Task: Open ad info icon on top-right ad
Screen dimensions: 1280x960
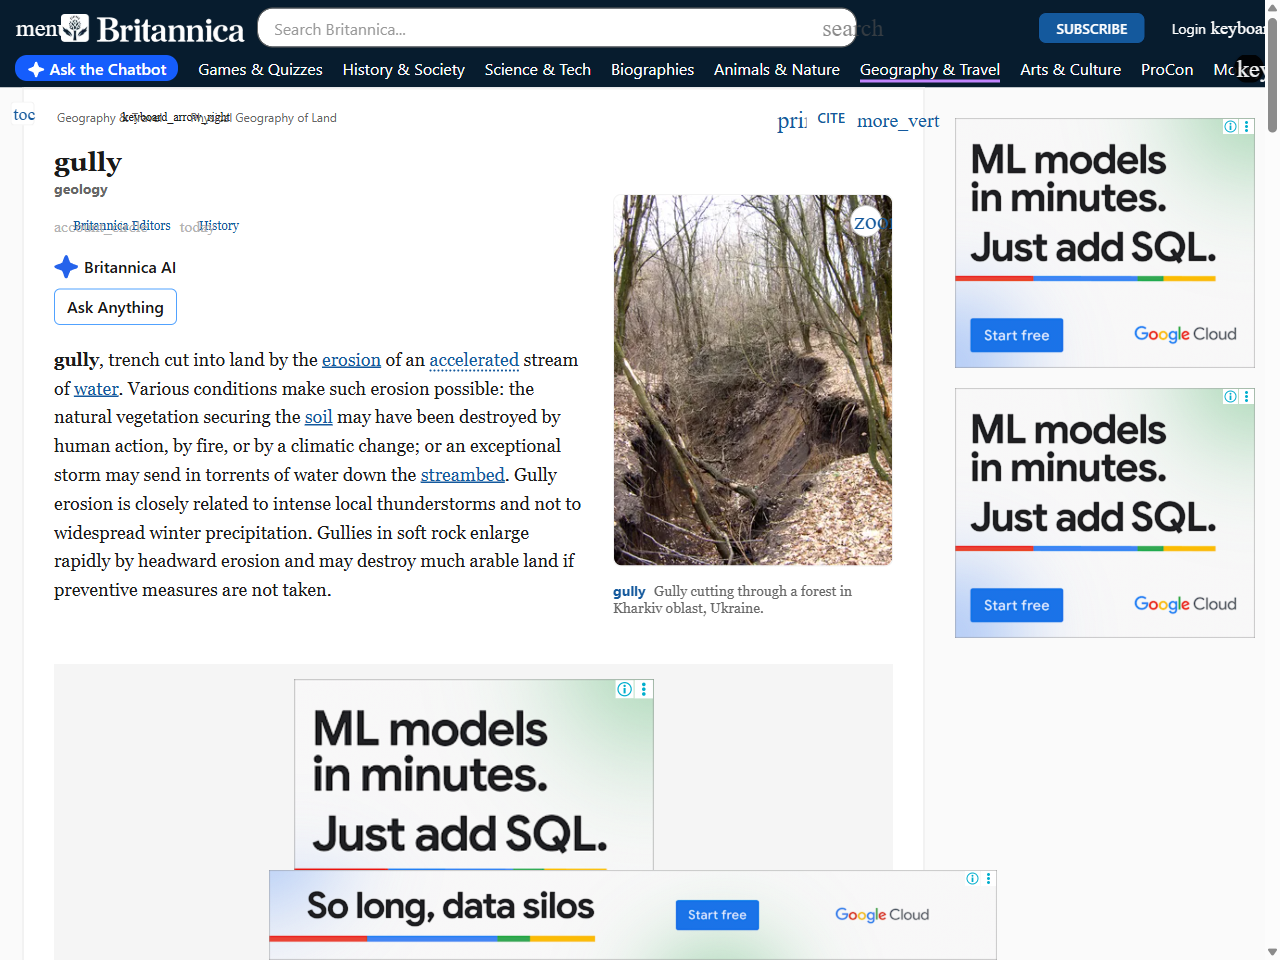Action: 1230,127
